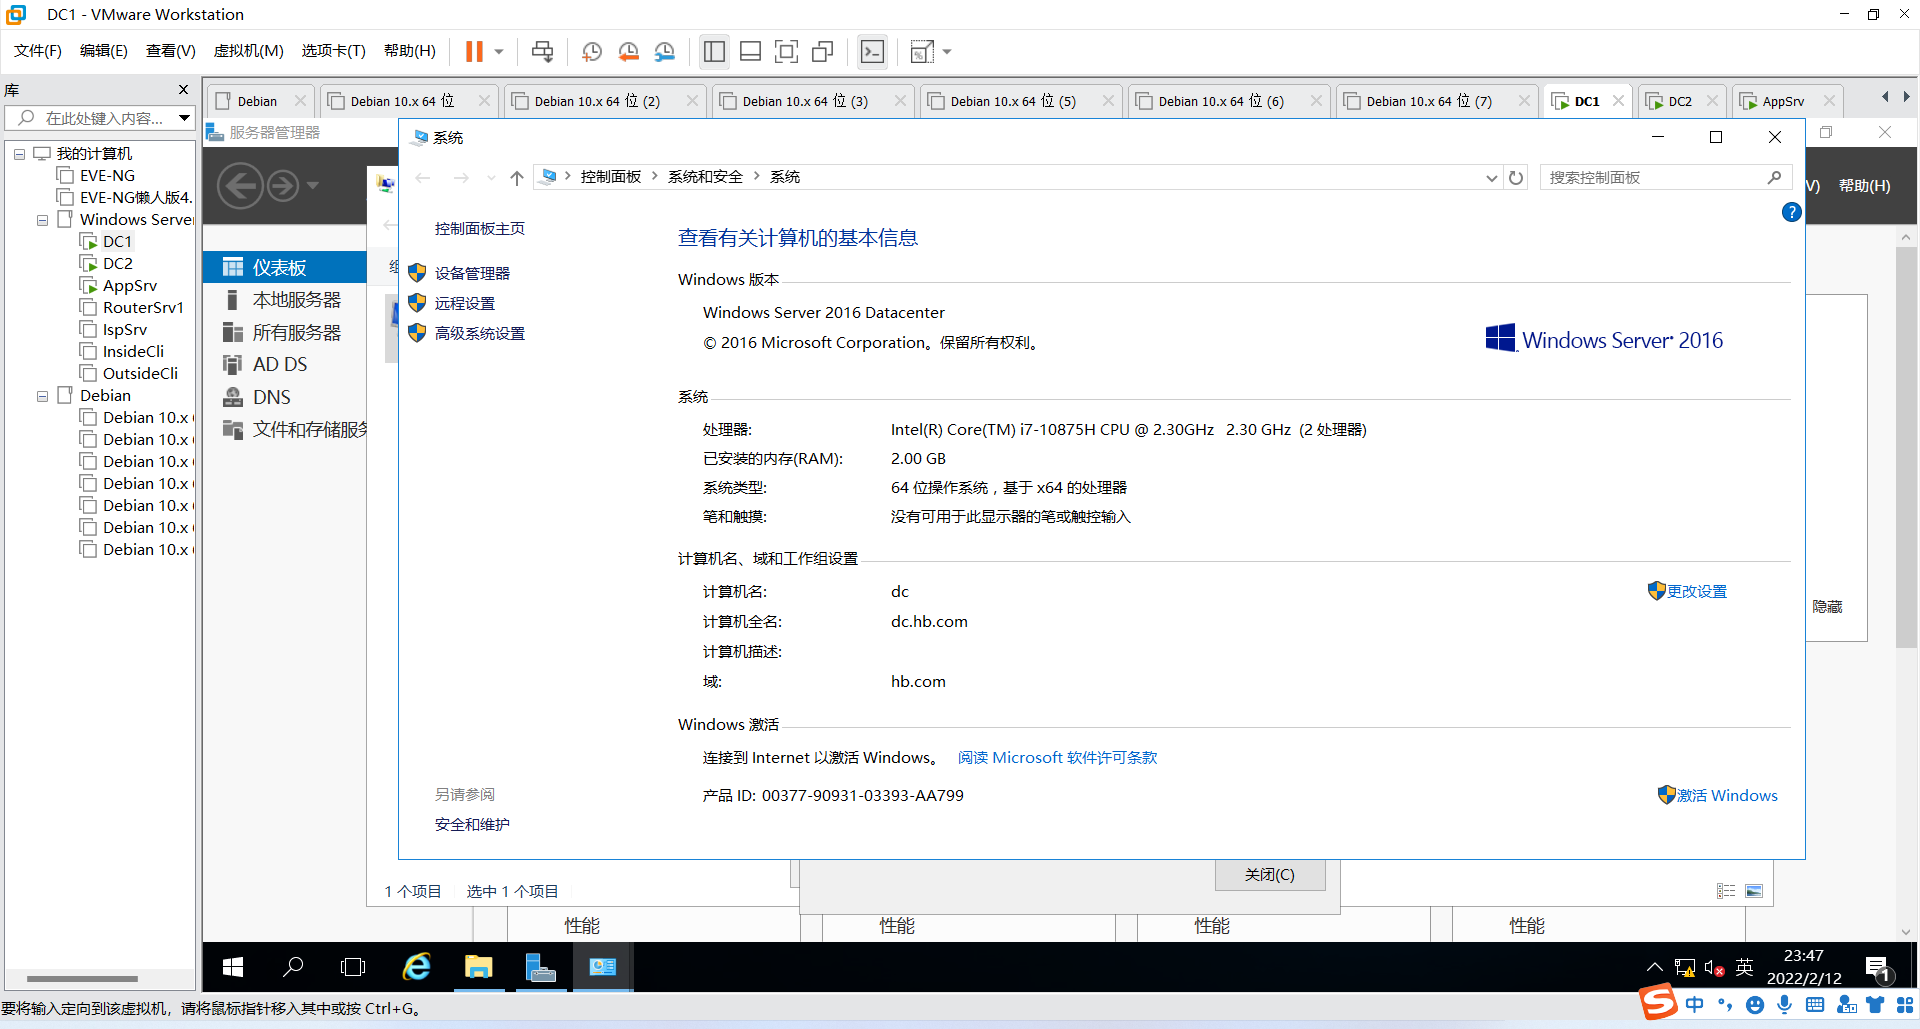The height and width of the screenshot is (1029, 1920).
Task: Click the 关闭(C) button
Action: (1269, 875)
